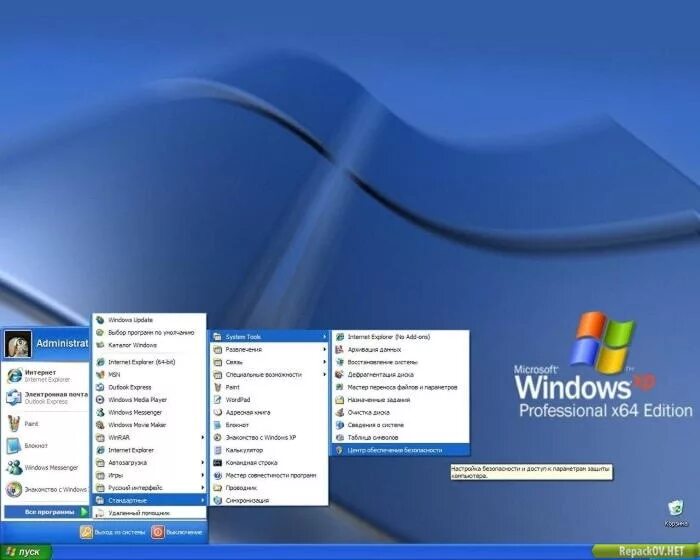Open Таблица символов
The image size is (700, 560).
[x=400, y=437]
